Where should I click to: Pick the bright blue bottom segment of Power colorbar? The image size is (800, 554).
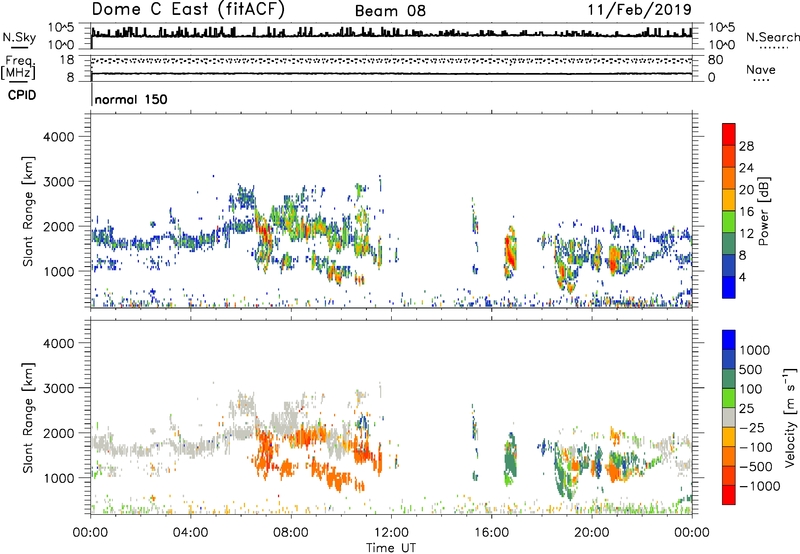[729, 288]
